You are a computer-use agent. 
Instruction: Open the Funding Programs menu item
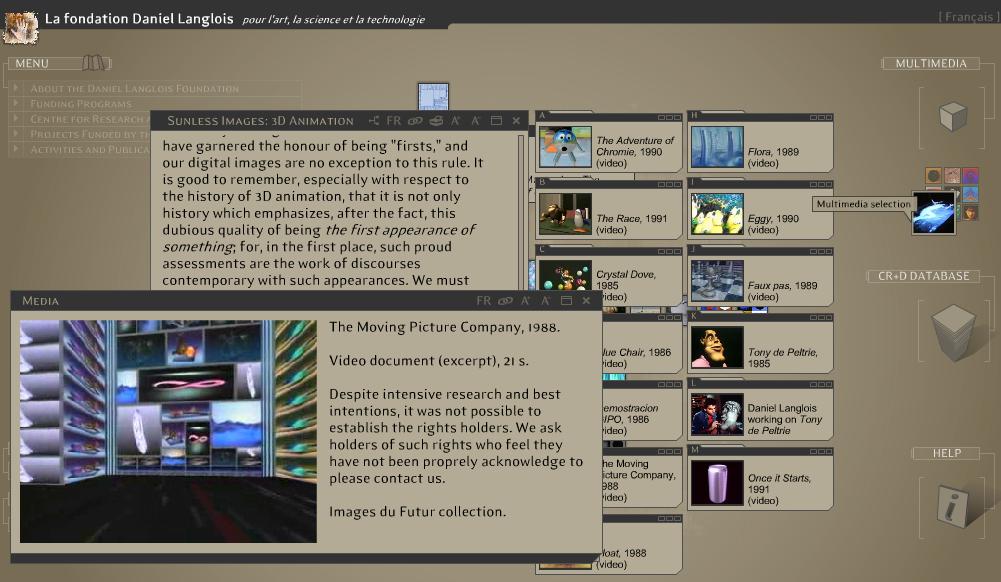(x=80, y=104)
